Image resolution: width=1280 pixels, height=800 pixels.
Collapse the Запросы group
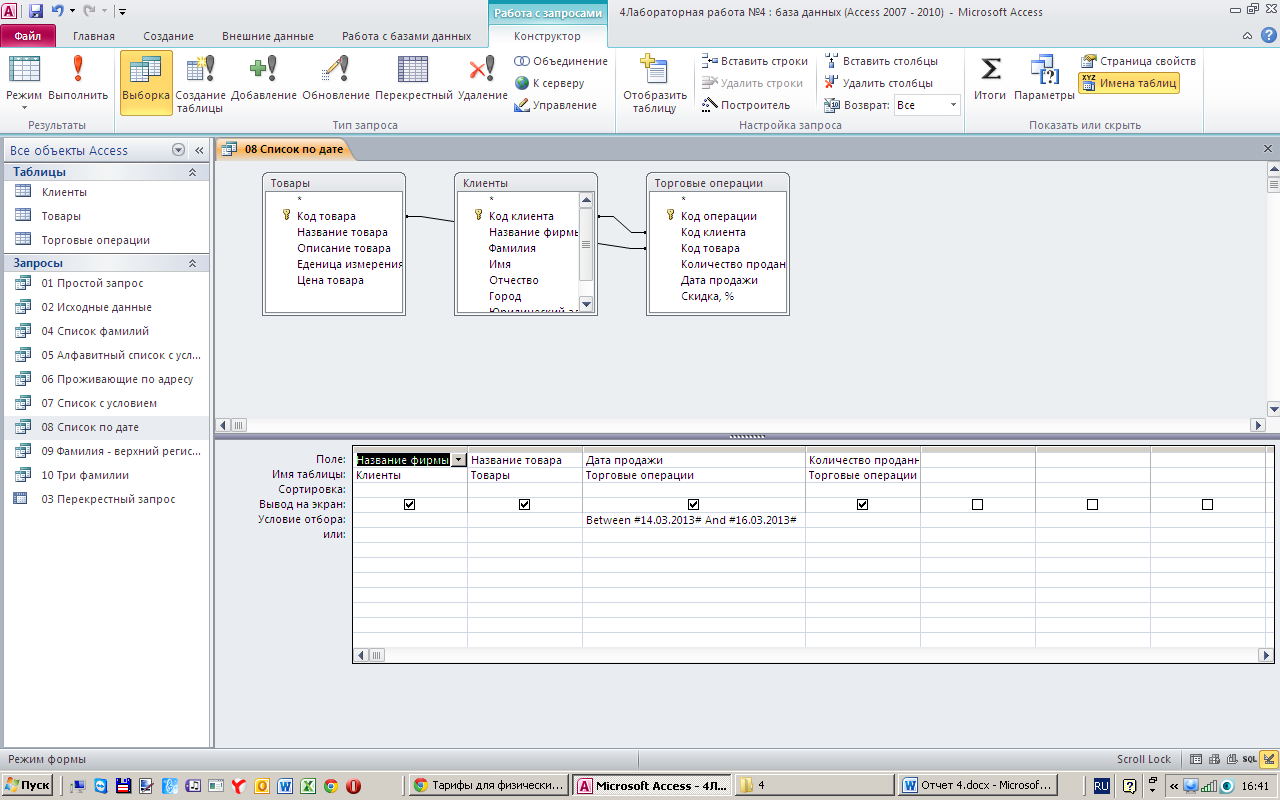tap(192, 263)
